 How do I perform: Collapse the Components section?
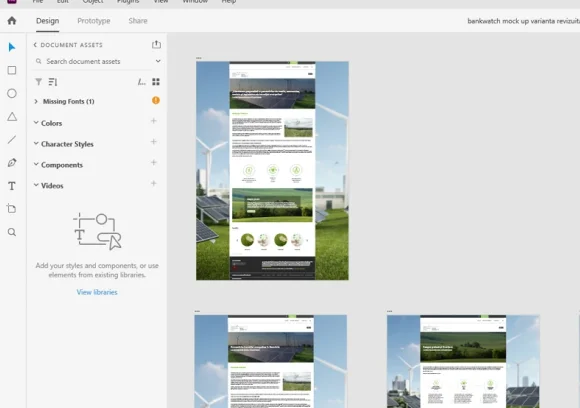click(x=36, y=163)
